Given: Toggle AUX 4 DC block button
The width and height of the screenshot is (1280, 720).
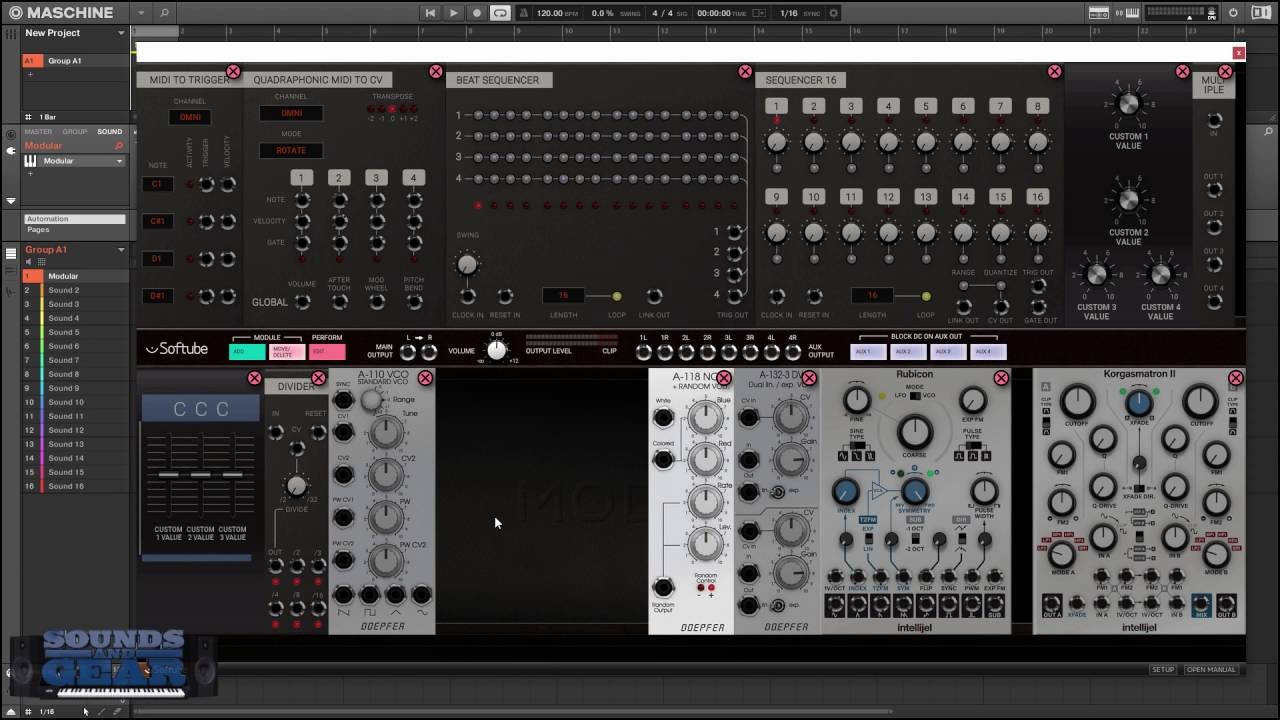Looking at the screenshot, I should [987, 352].
